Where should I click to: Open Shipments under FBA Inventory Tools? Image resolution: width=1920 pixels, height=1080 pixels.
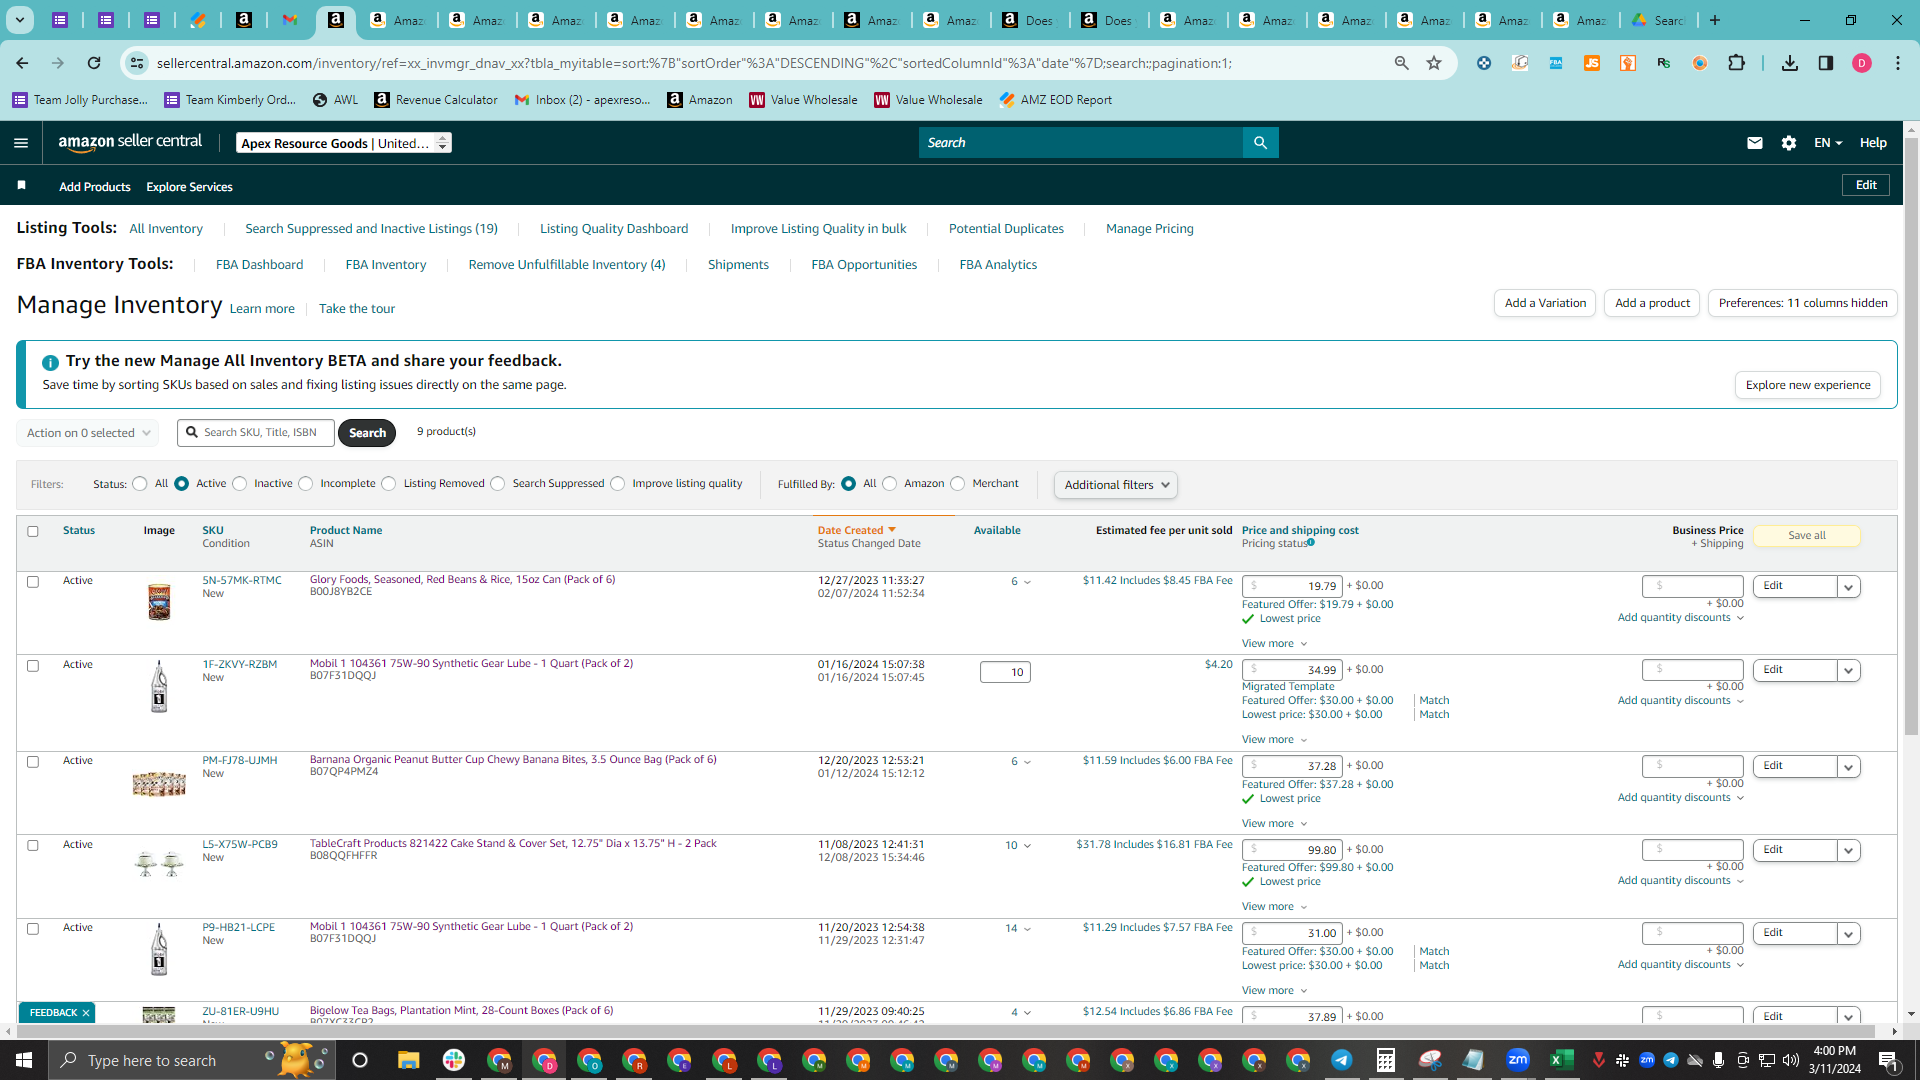(738, 265)
